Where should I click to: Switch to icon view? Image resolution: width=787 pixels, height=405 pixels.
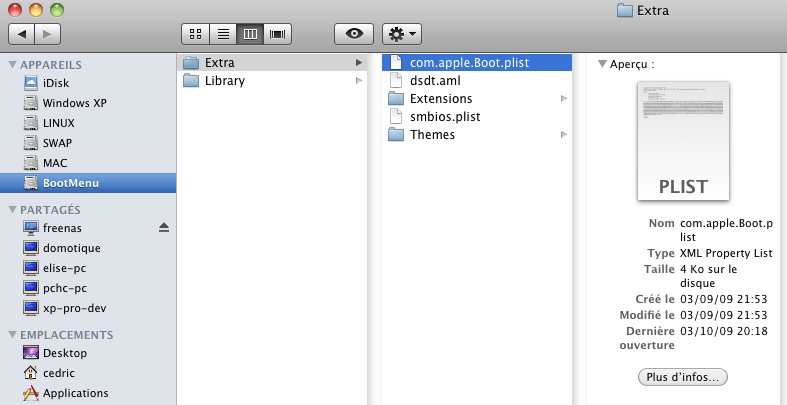tap(195, 34)
